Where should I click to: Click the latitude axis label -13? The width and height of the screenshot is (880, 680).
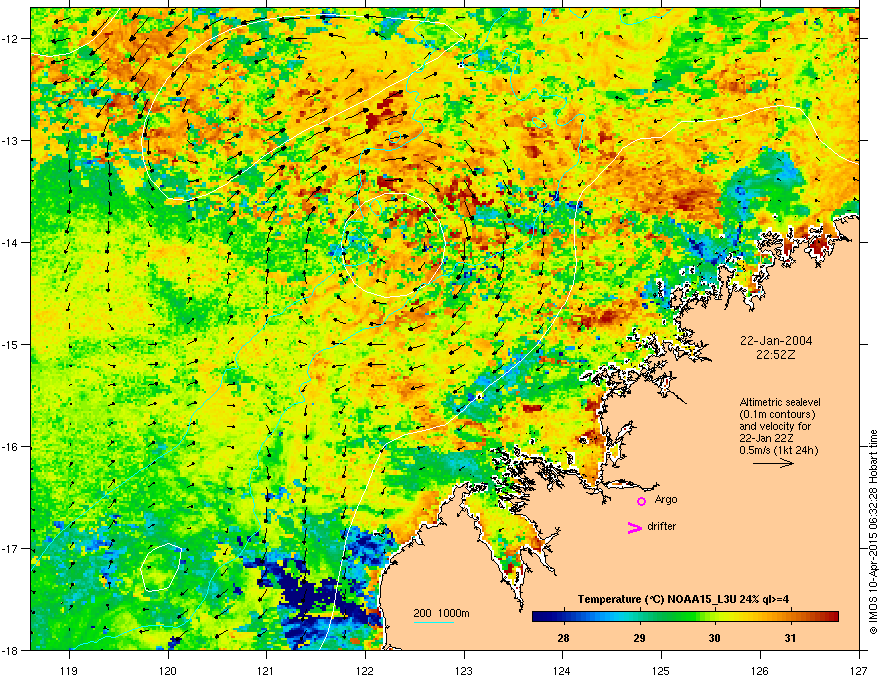[11, 140]
